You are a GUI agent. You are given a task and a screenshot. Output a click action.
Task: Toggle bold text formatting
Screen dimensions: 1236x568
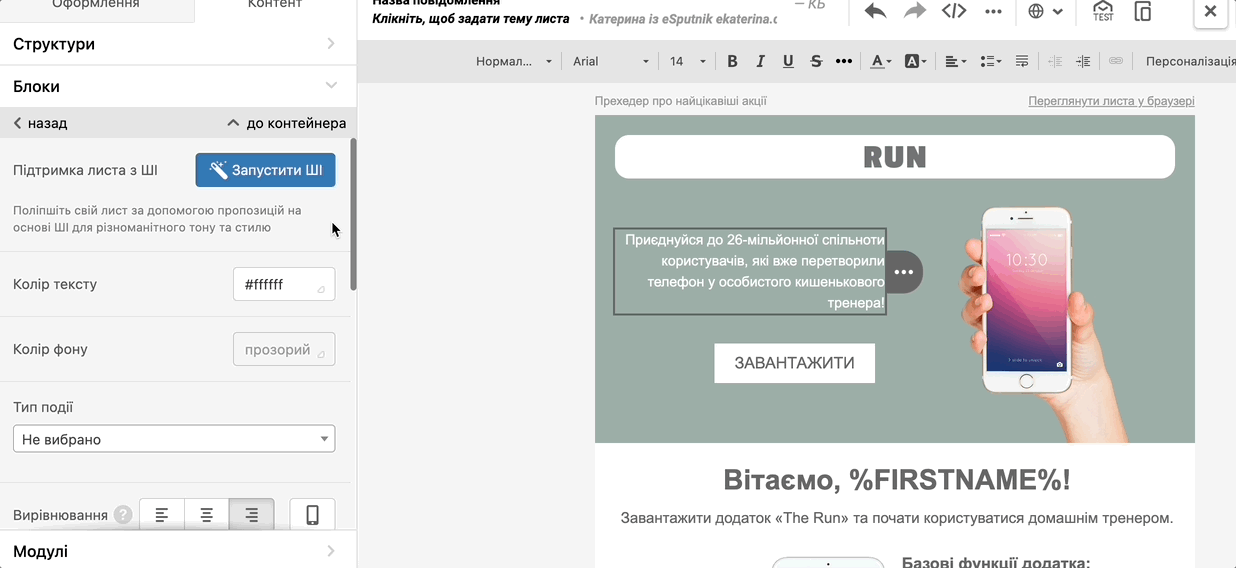pyautogui.click(x=732, y=61)
